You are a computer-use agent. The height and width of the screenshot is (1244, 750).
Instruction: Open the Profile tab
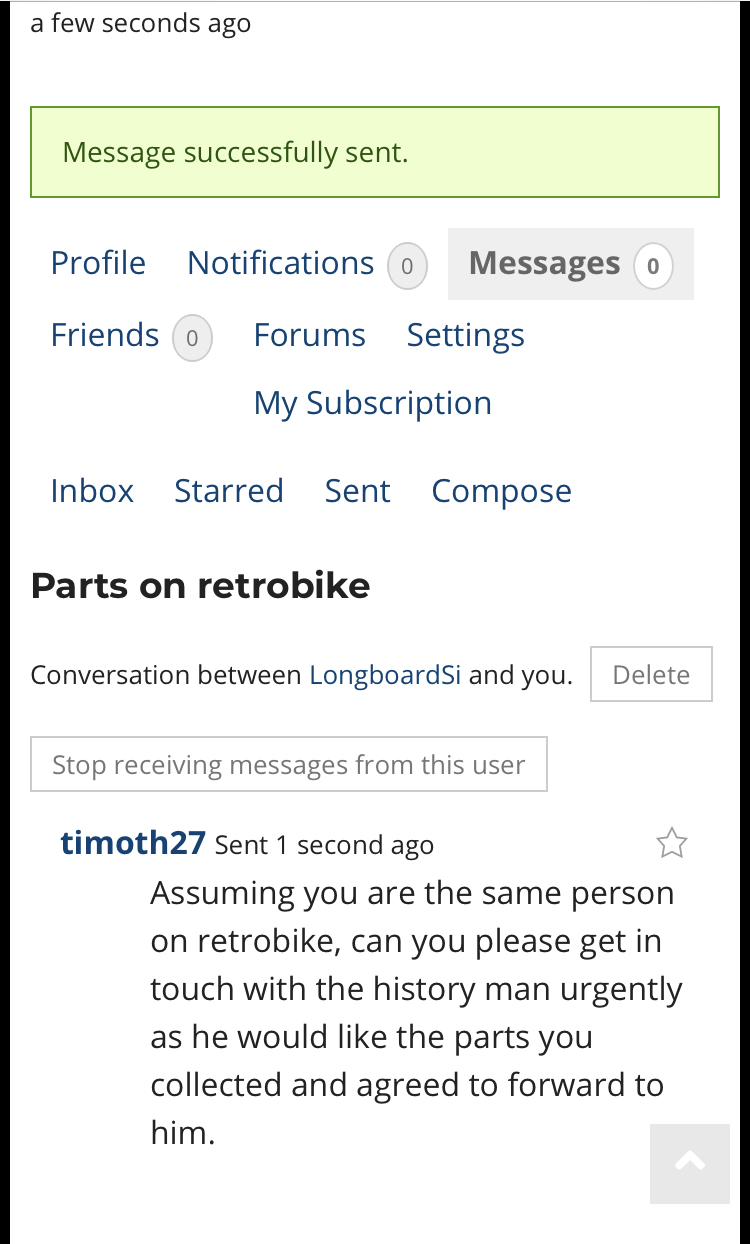[98, 263]
